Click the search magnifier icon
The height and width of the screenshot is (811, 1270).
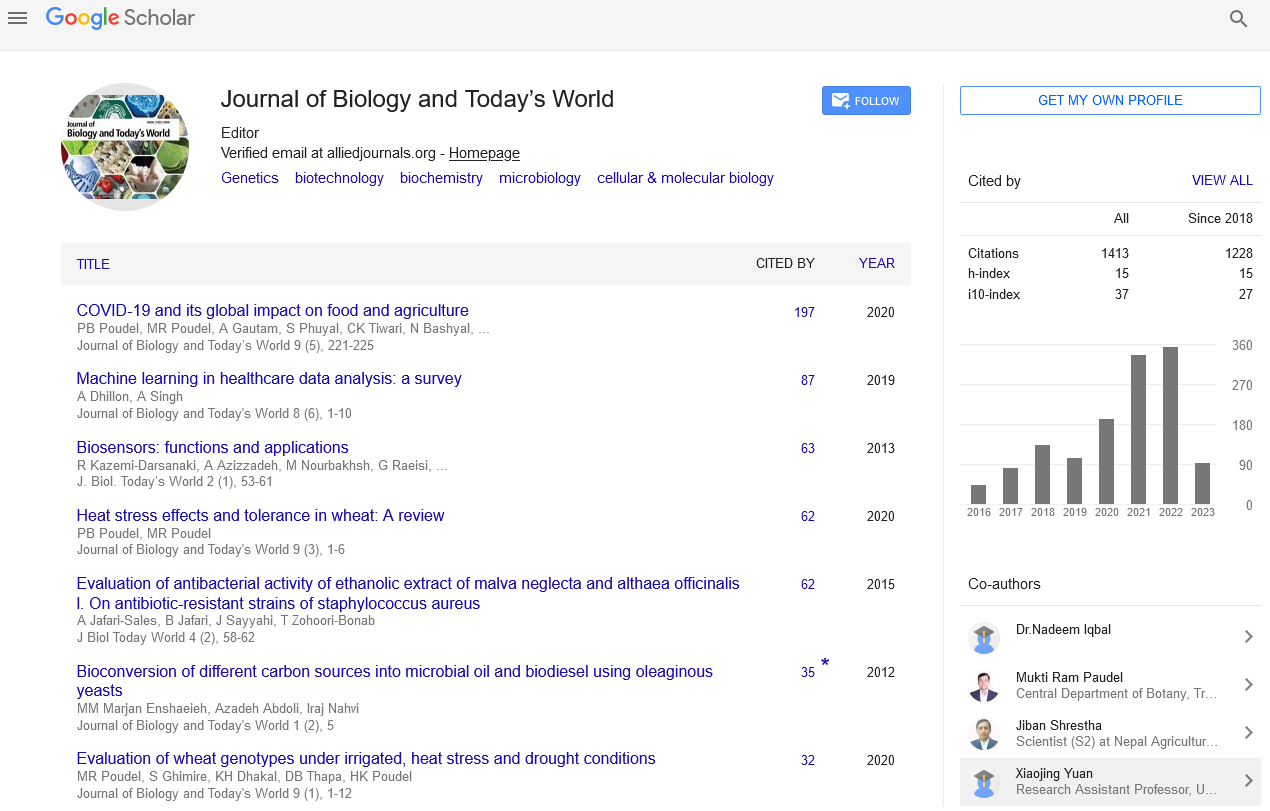click(1238, 18)
